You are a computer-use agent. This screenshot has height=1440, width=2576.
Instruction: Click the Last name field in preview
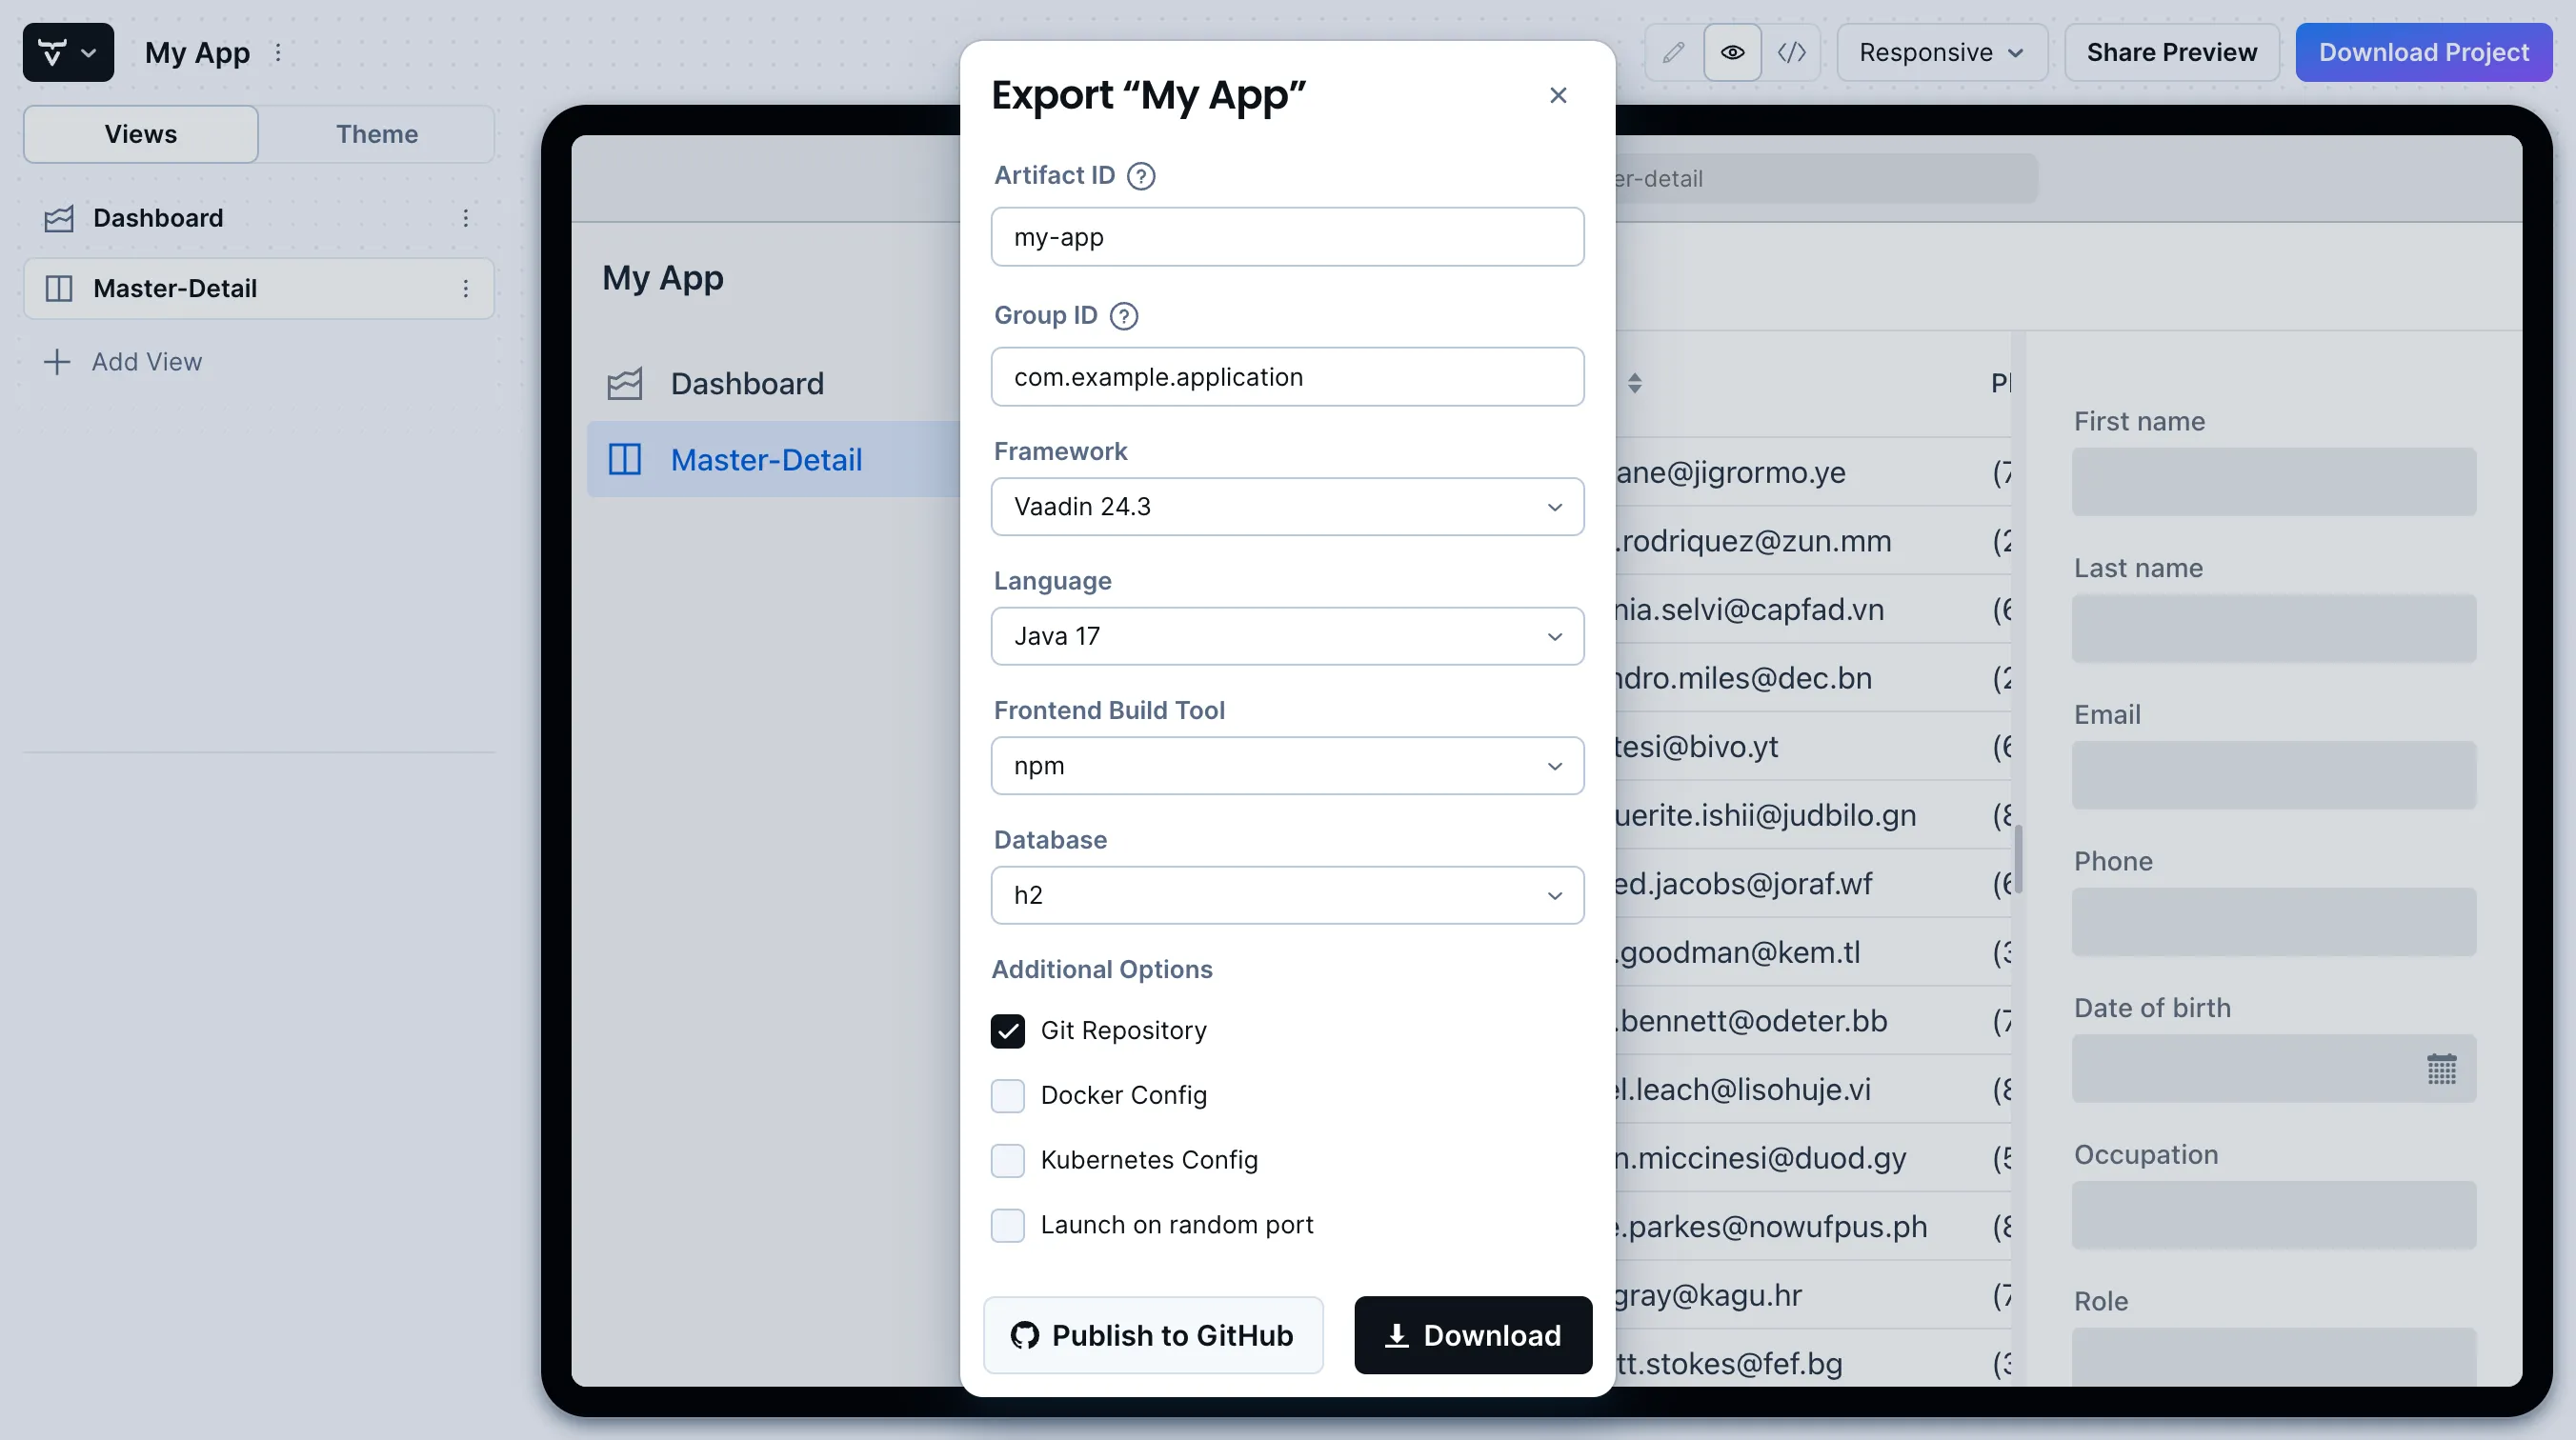(2274, 629)
